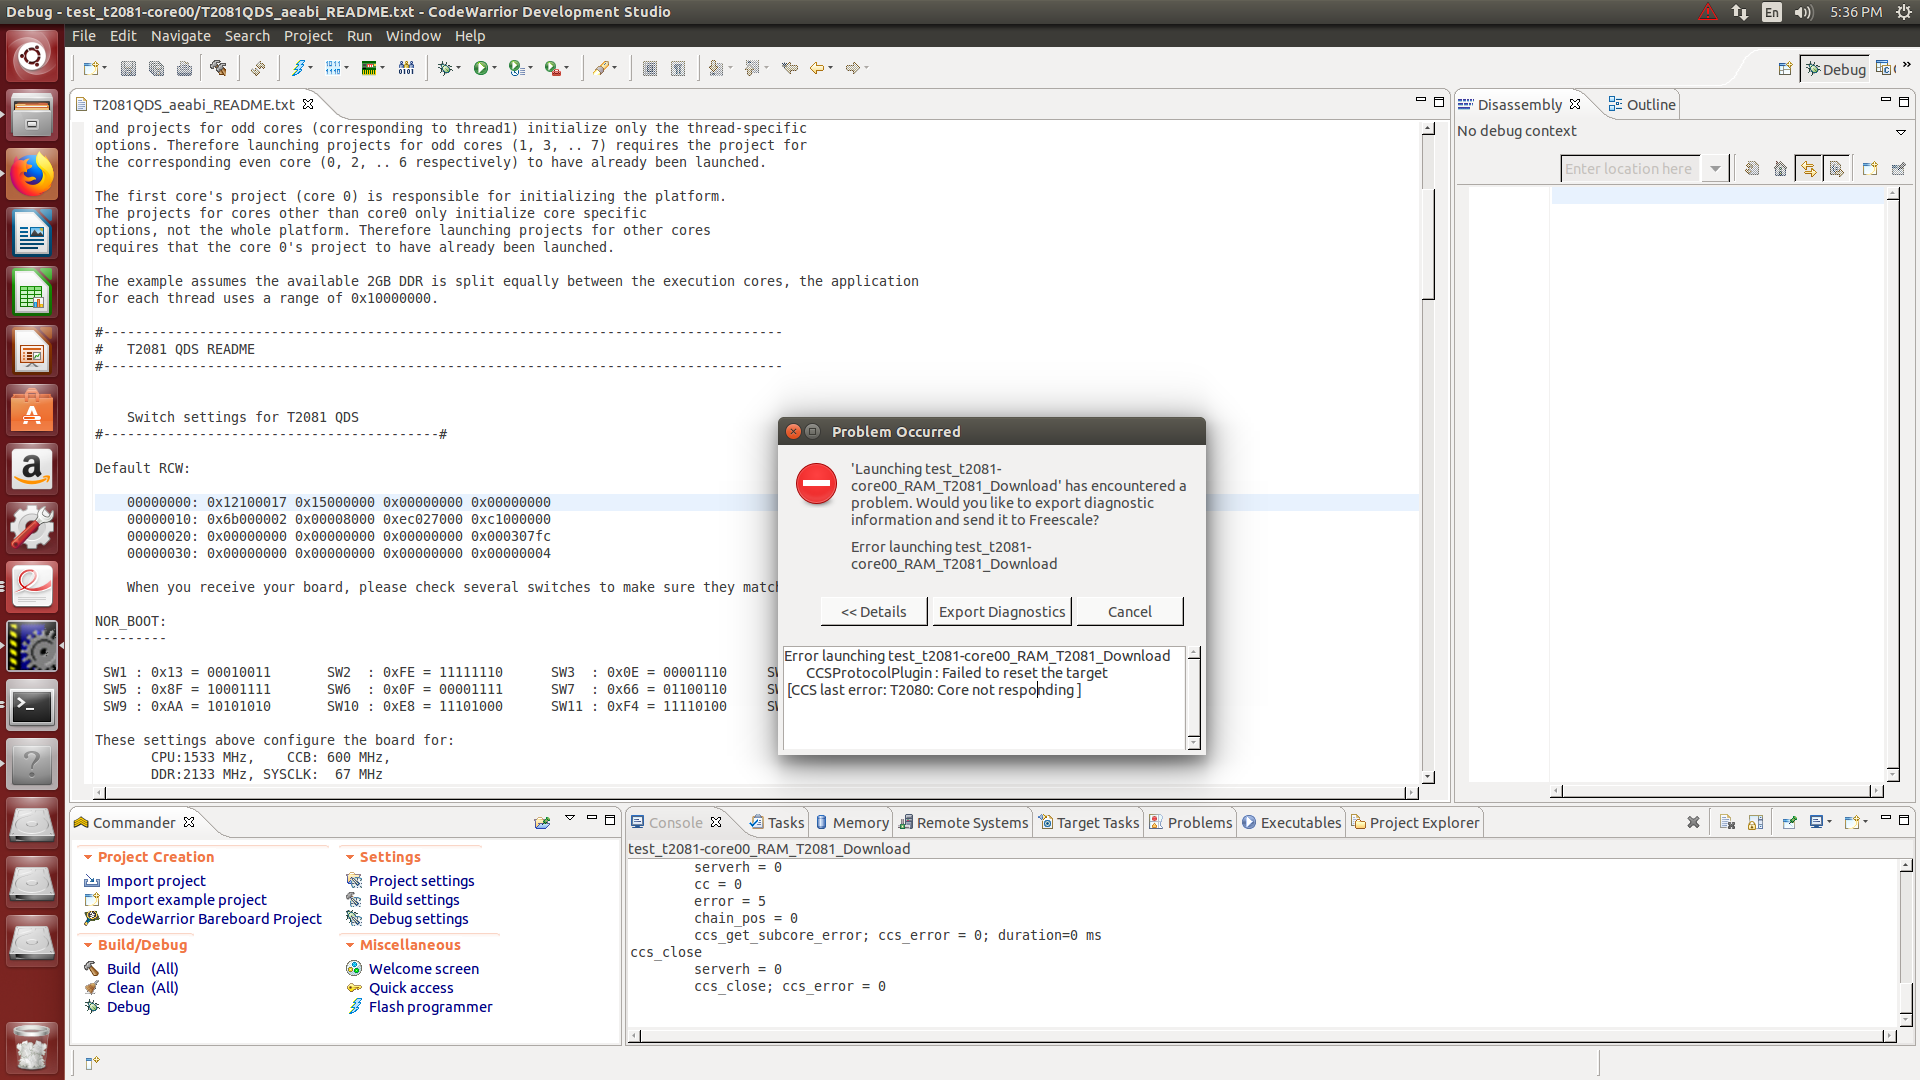Toggle Link with Active Debug Context button
This screenshot has width=1920, height=1080.
coord(1808,169)
